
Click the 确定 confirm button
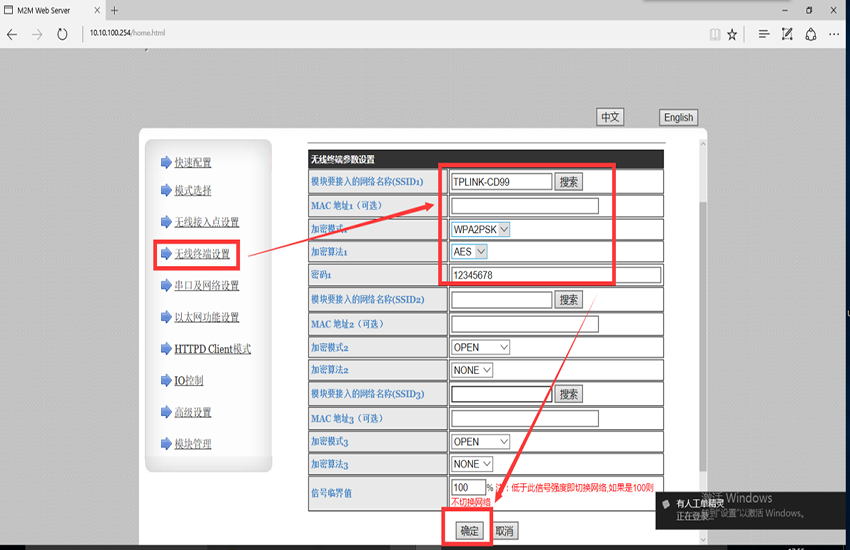pos(468,531)
